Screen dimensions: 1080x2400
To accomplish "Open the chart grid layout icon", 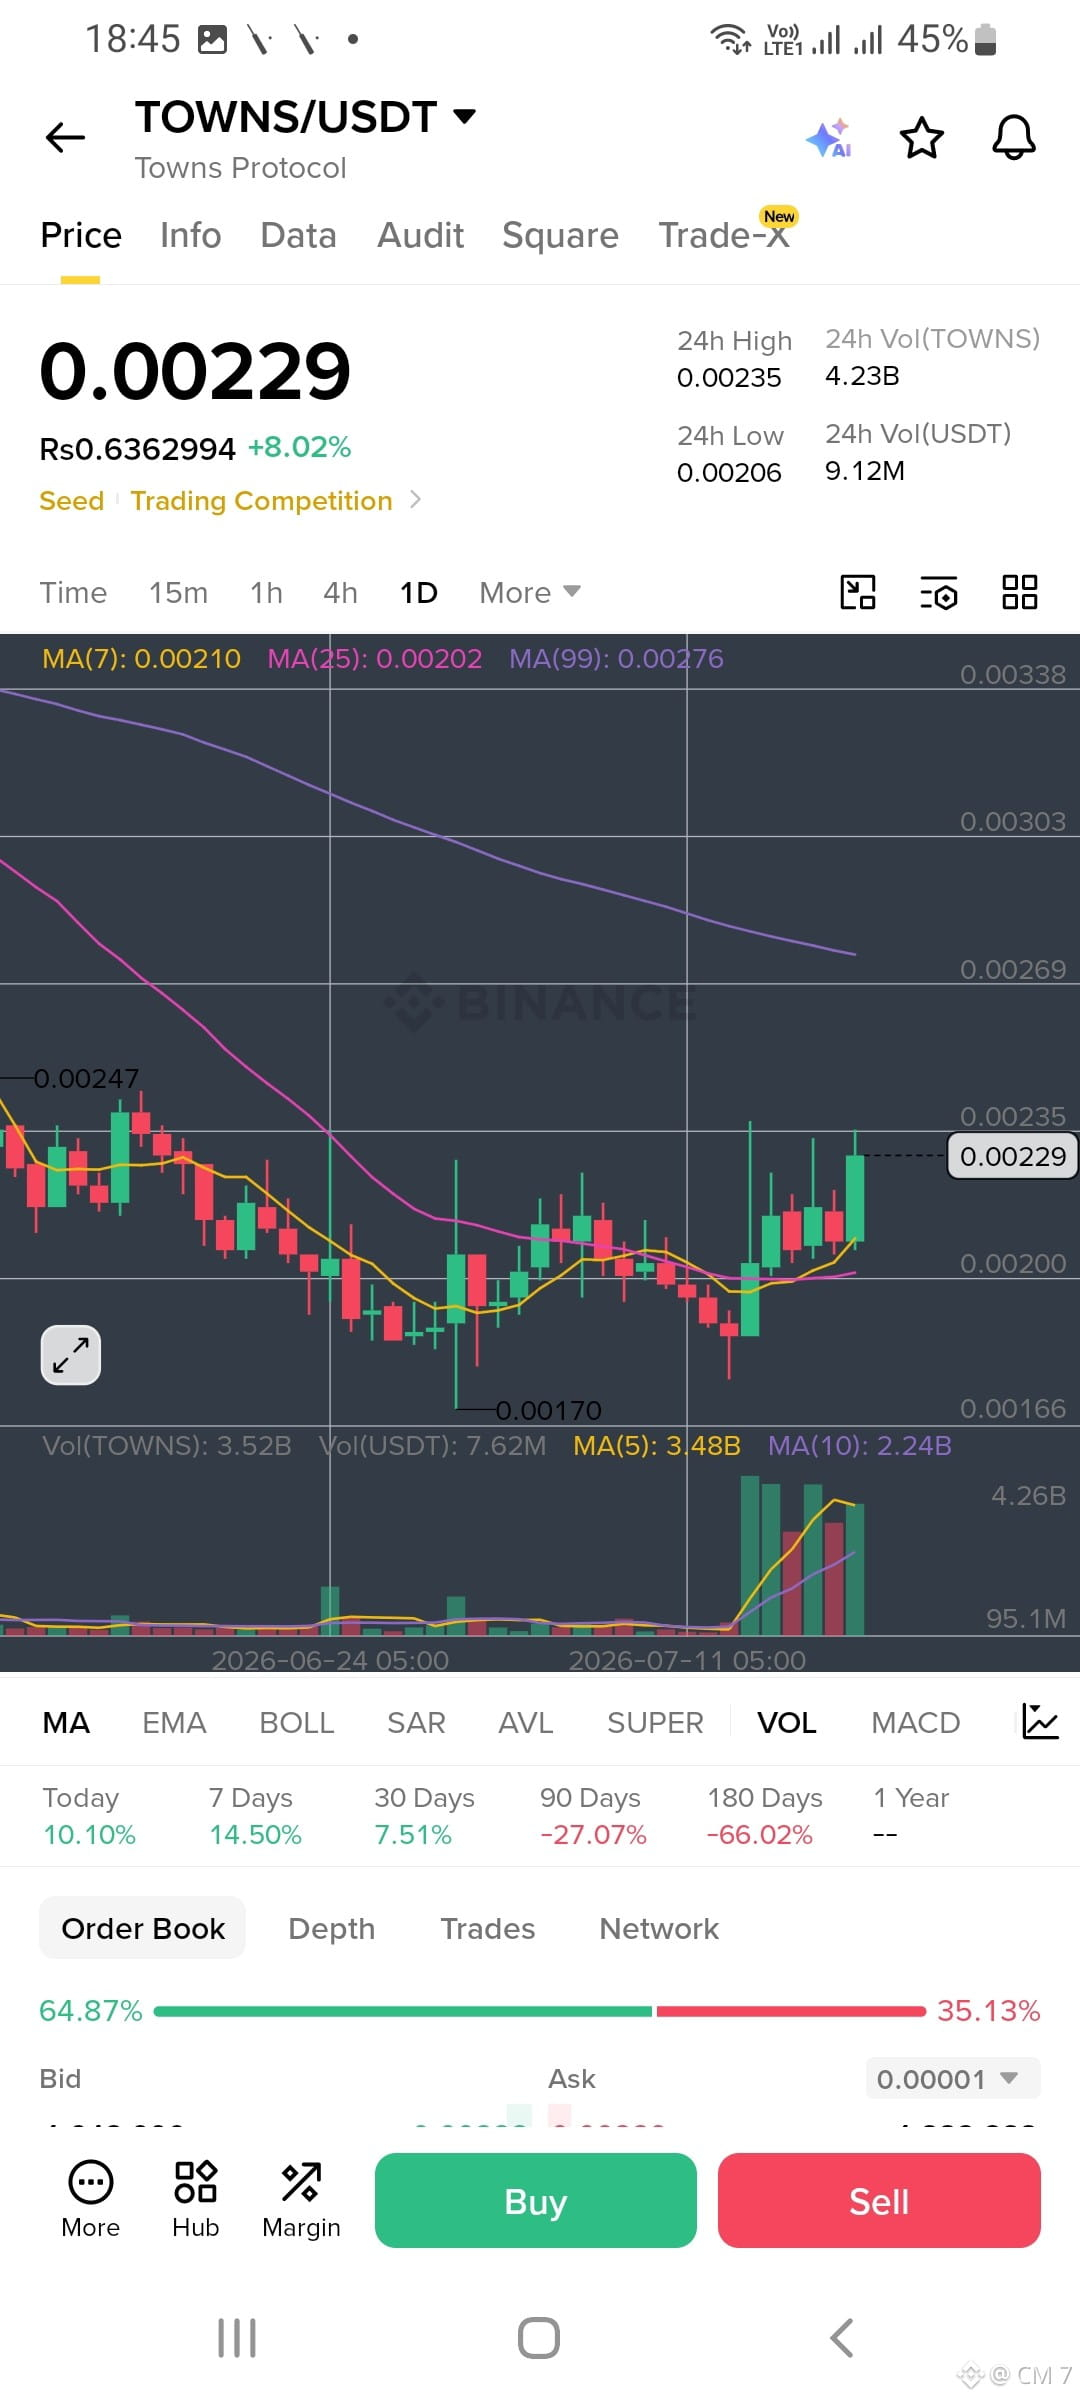I will point(1020,592).
